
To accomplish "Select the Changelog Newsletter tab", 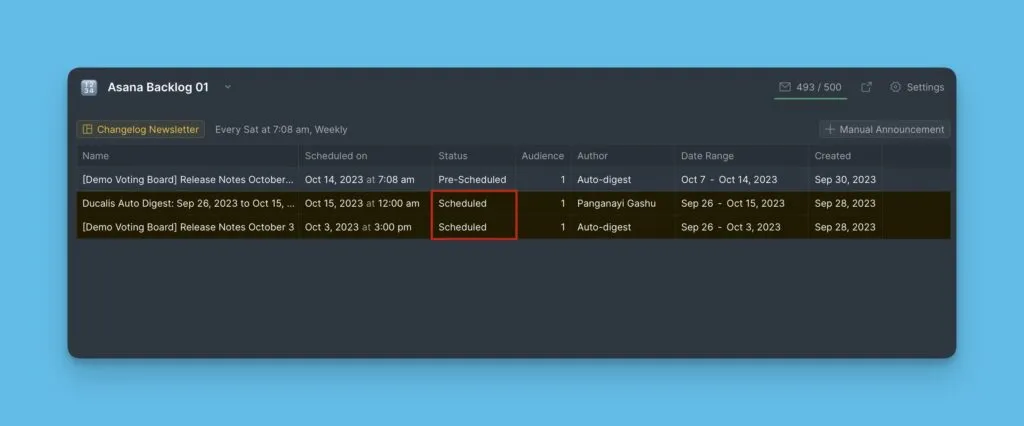I will 141,129.
